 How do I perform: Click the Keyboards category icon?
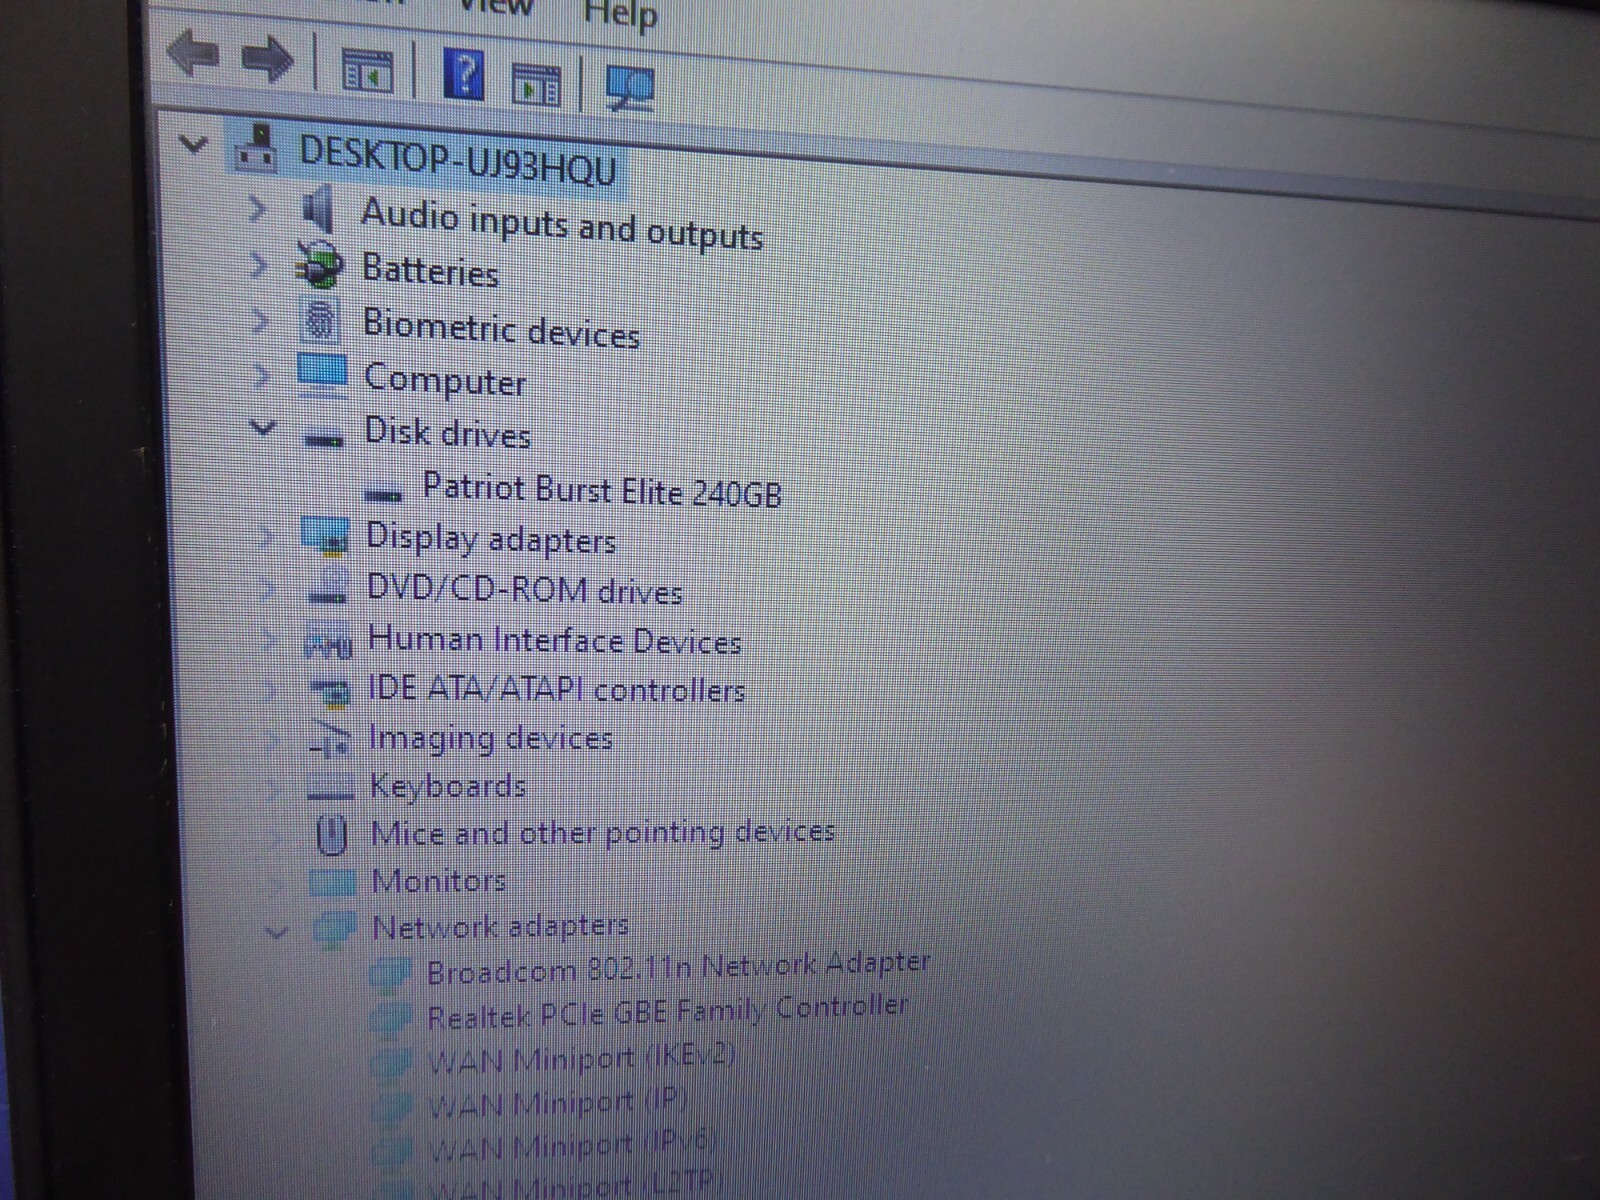[x=331, y=788]
